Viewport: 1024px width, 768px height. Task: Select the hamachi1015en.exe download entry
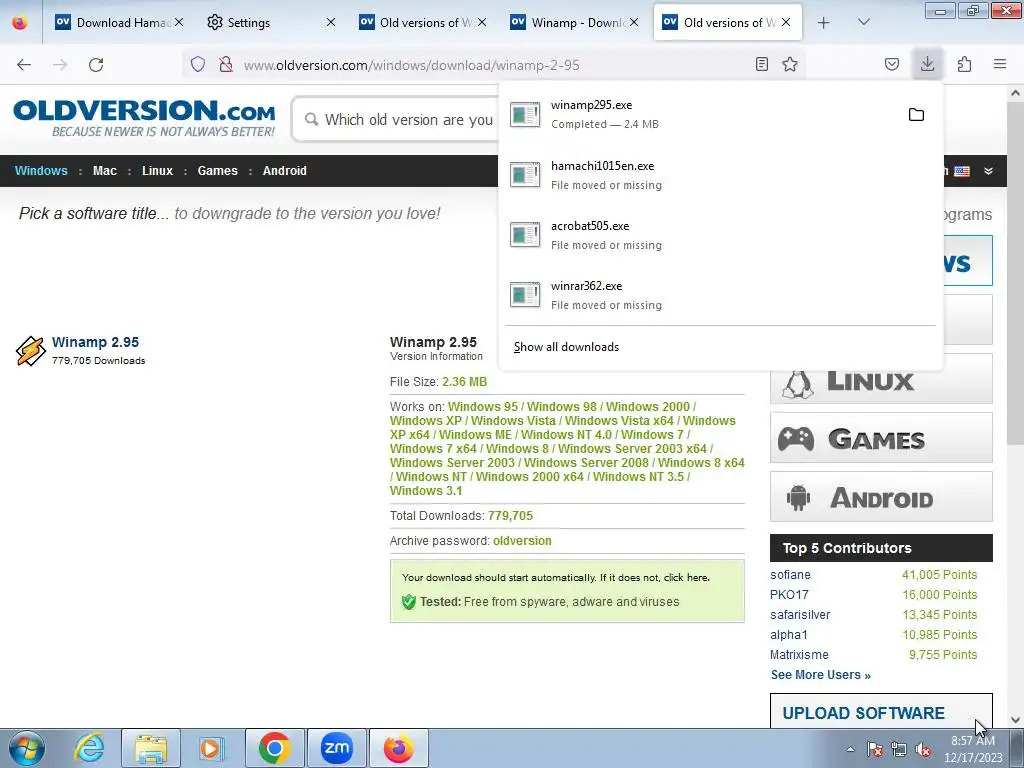coord(721,175)
